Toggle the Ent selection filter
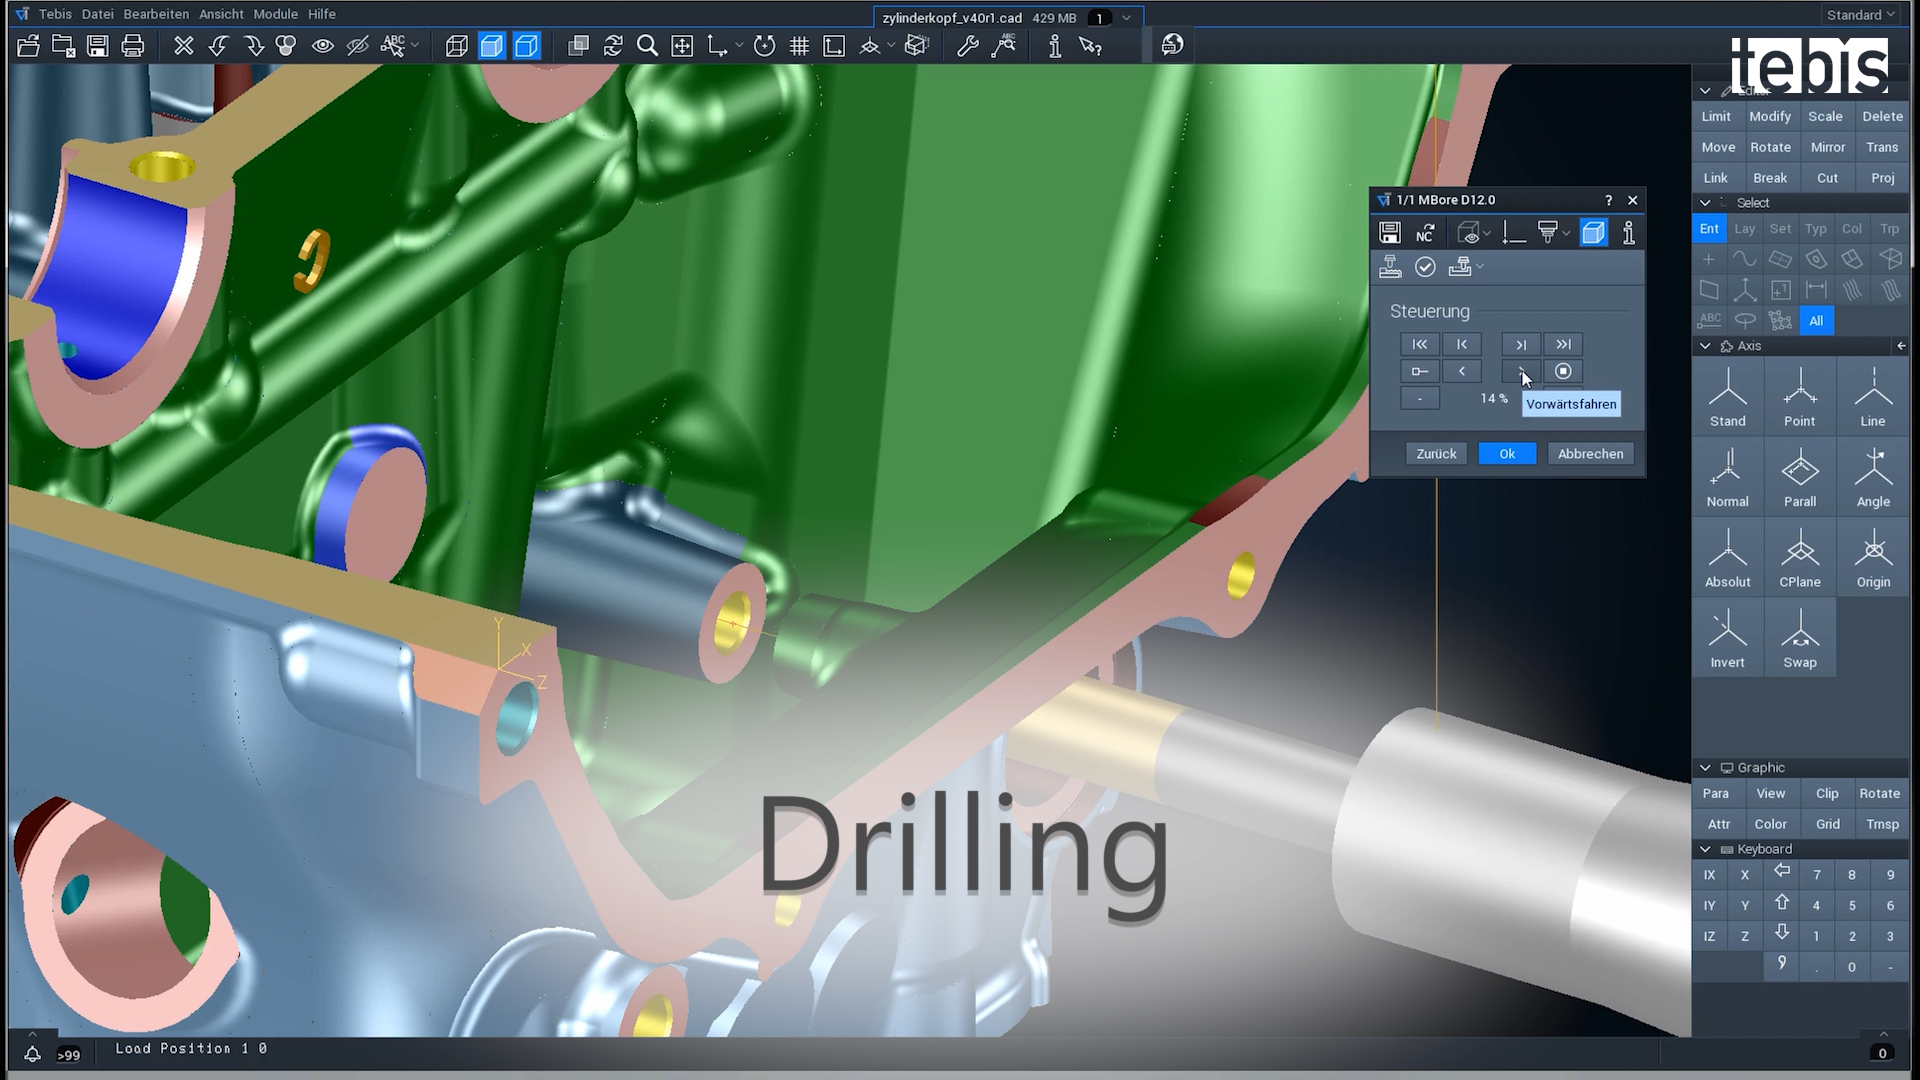Screen dimensions: 1920x1080 [1709, 229]
